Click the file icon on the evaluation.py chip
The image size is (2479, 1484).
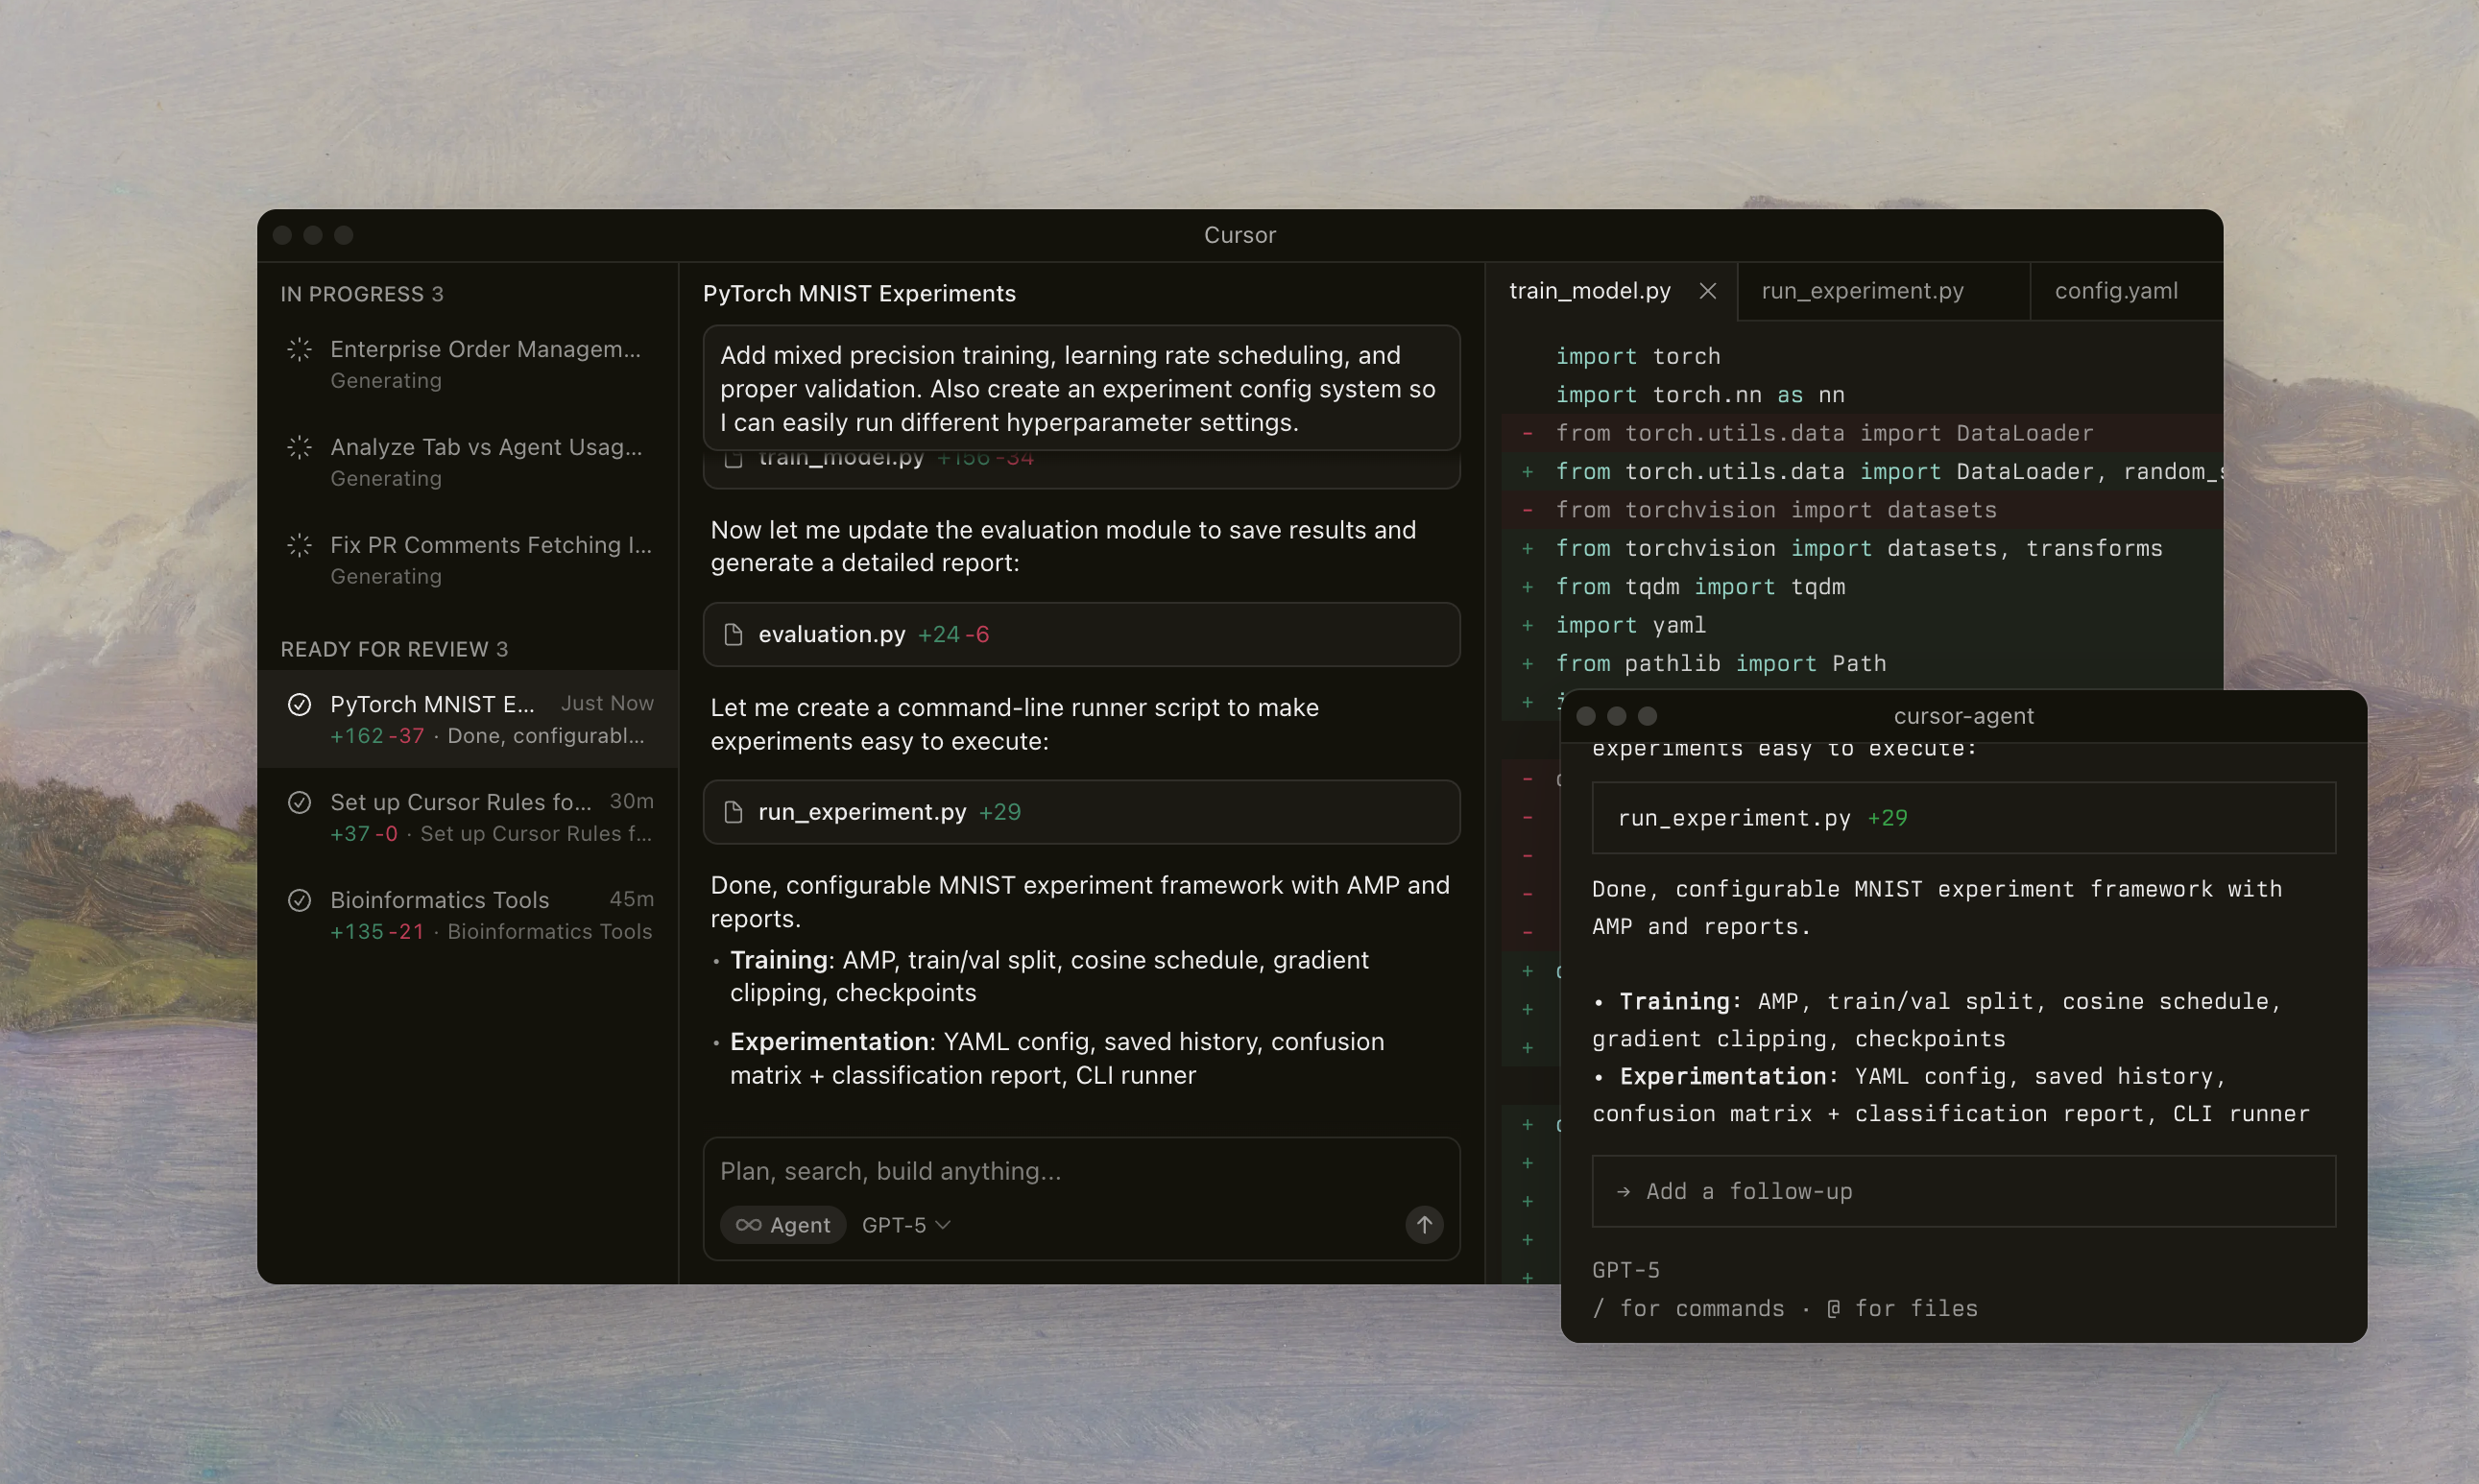click(x=735, y=634)
